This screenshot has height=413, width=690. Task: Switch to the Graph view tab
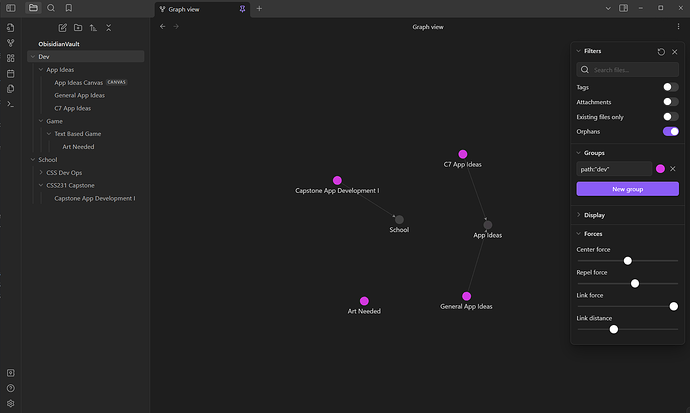pyautogui.click(x=200, y=8)
